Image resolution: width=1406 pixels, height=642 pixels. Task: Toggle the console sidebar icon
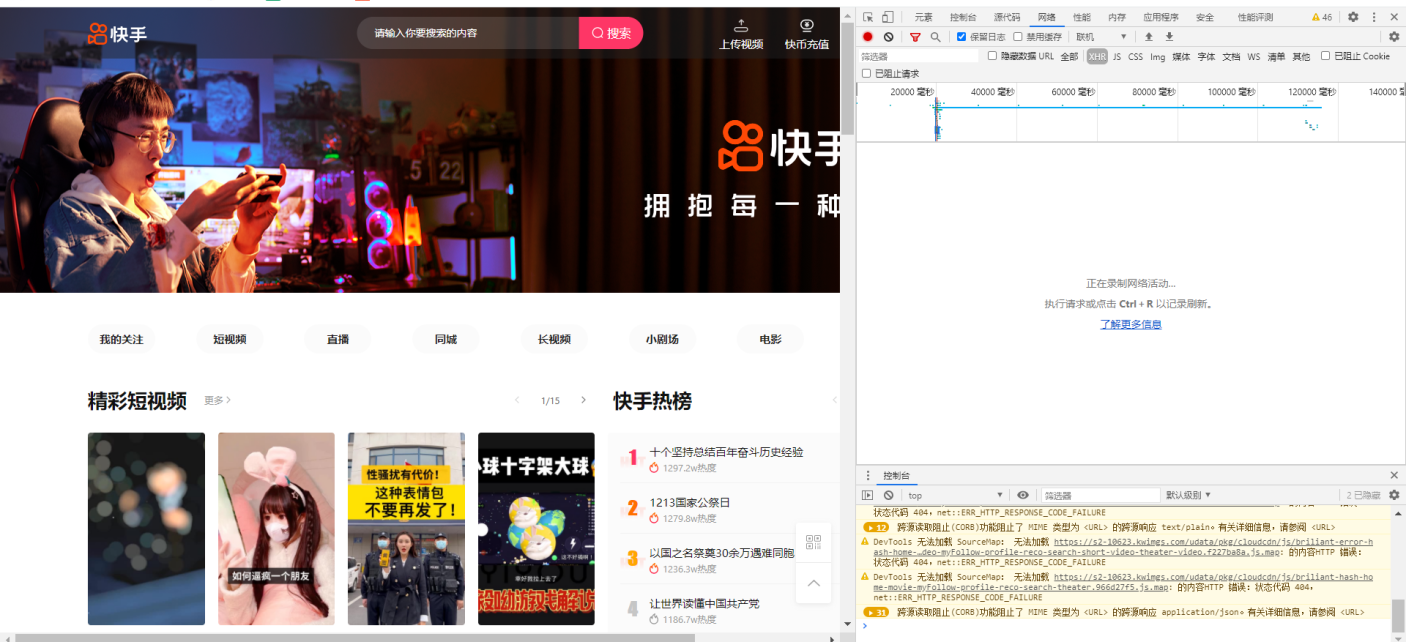point(867,495)
